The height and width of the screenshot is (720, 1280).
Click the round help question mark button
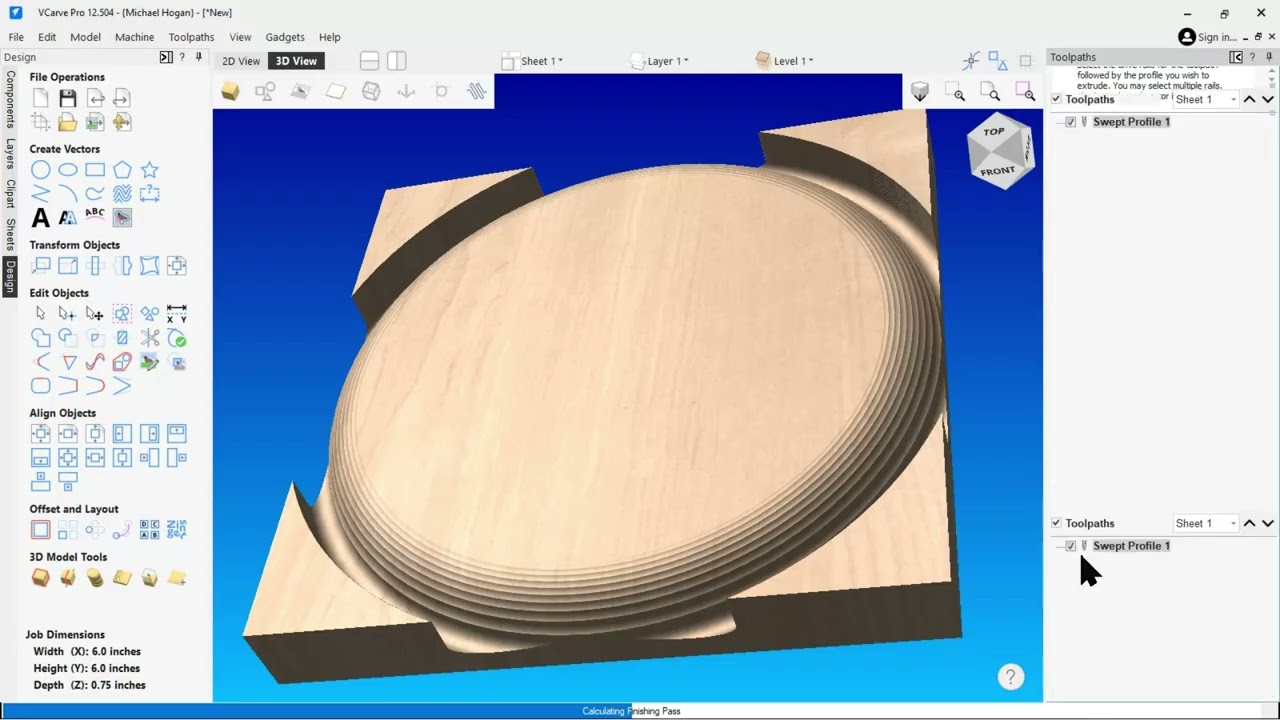pos(1011,677)
